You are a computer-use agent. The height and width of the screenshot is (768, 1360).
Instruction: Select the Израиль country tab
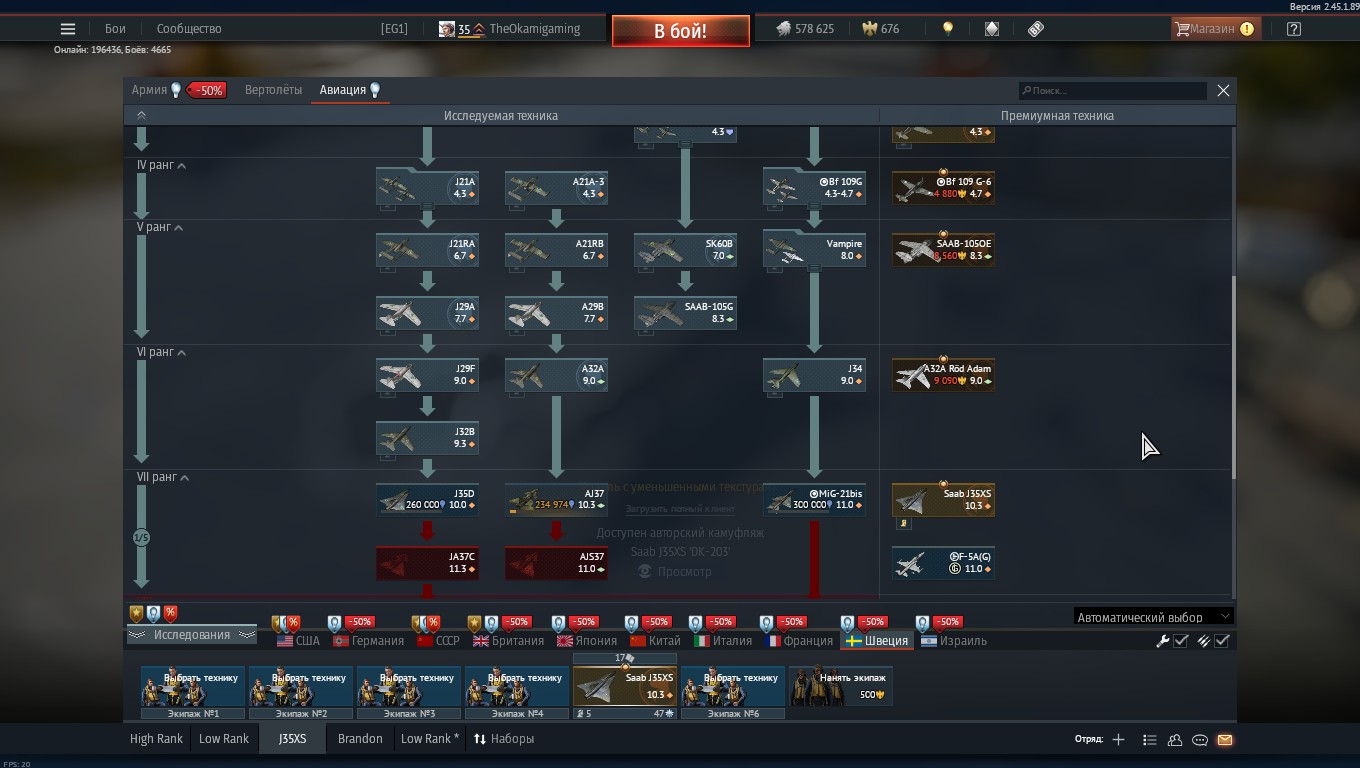(954, 641)
